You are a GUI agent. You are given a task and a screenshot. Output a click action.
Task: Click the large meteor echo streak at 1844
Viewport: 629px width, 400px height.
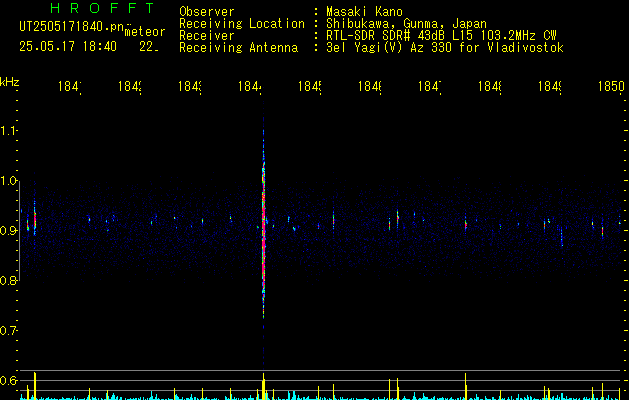(264, 225)
